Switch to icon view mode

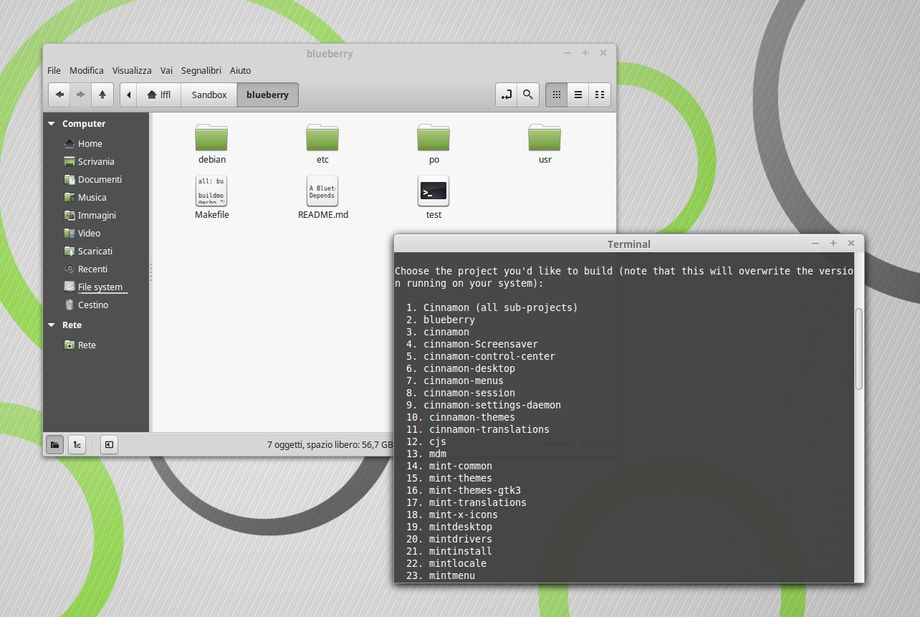coord(557,95)
